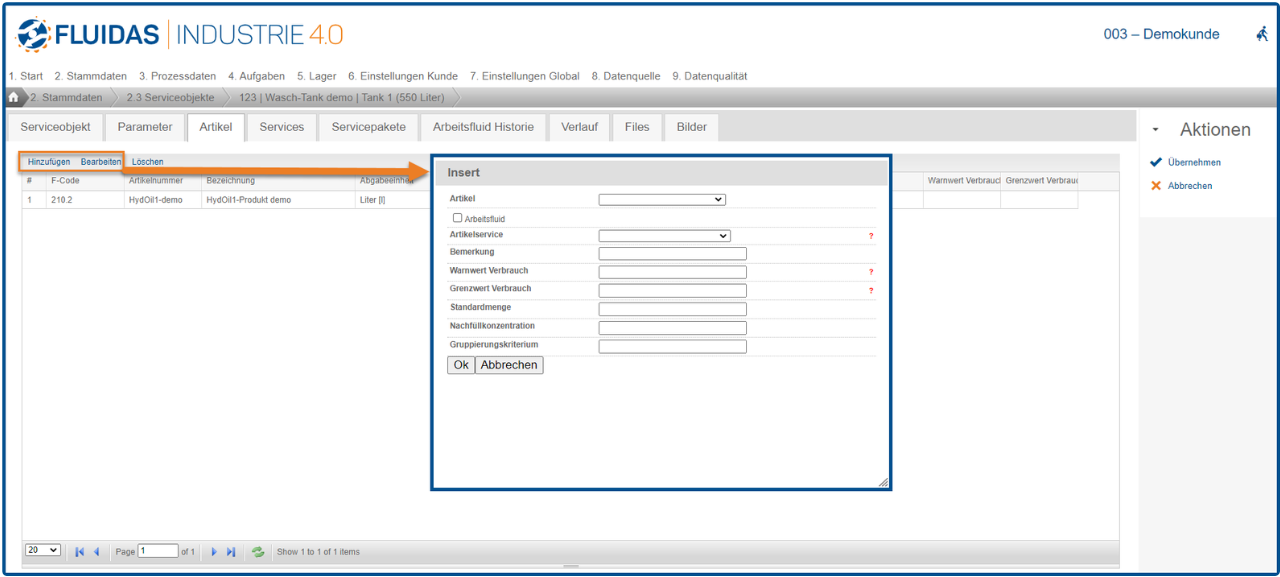Viewport: 1280px width, 577px height.
Task: Click the logout person icon
Action: click(x=1262, y=34)
